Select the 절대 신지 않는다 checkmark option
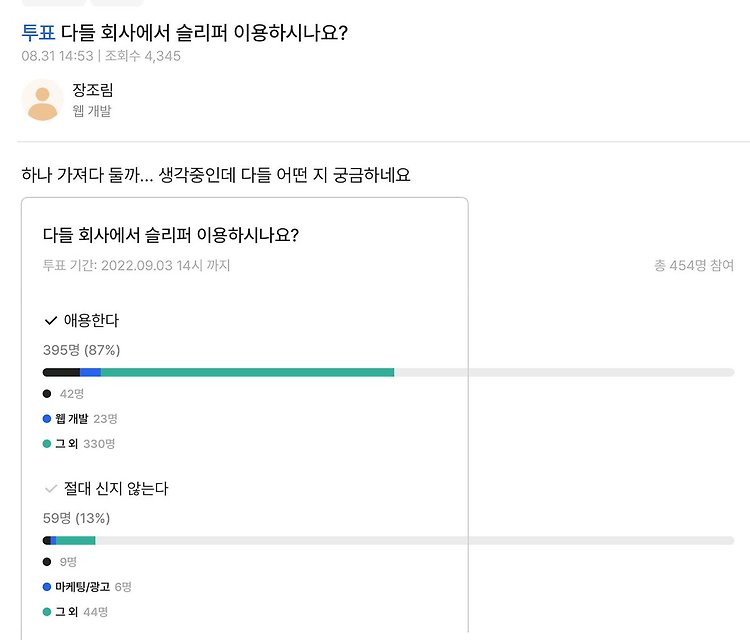 51,489
